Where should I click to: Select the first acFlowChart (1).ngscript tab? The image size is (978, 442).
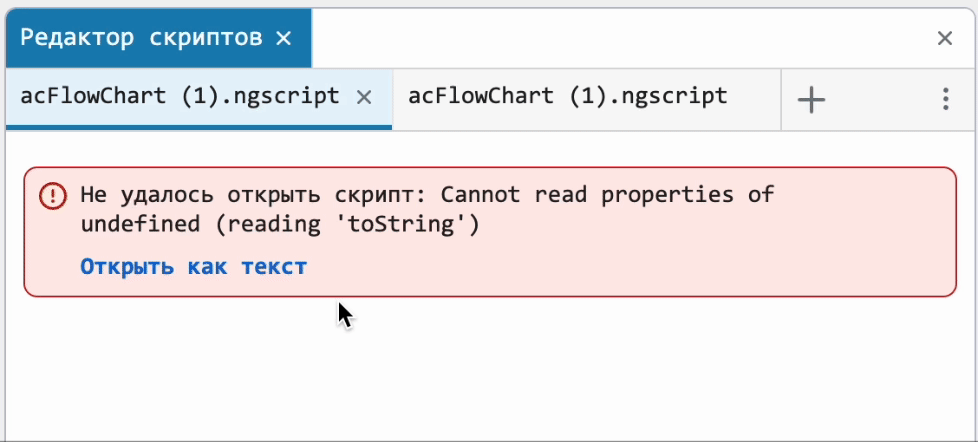click(x=180, y=97)
